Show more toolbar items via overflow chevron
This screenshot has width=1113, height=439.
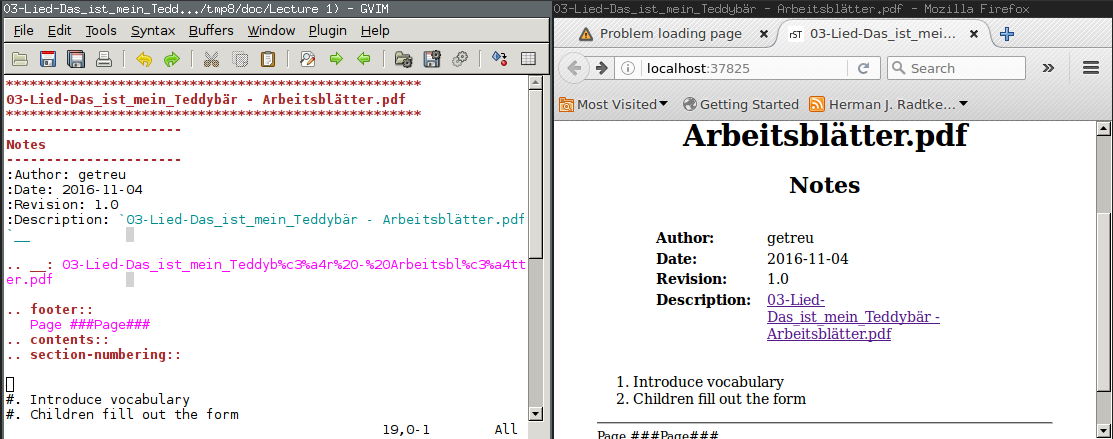pos(1048,68)
